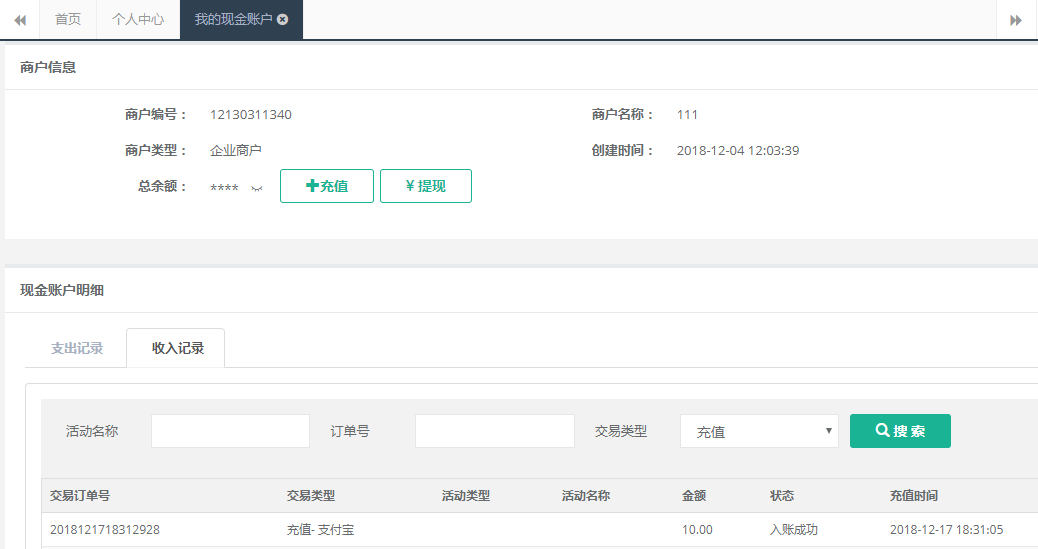Click order number 2018121718312928
Screen dimensions: 1038x549
pyautogui.click(x=105, y=530)
